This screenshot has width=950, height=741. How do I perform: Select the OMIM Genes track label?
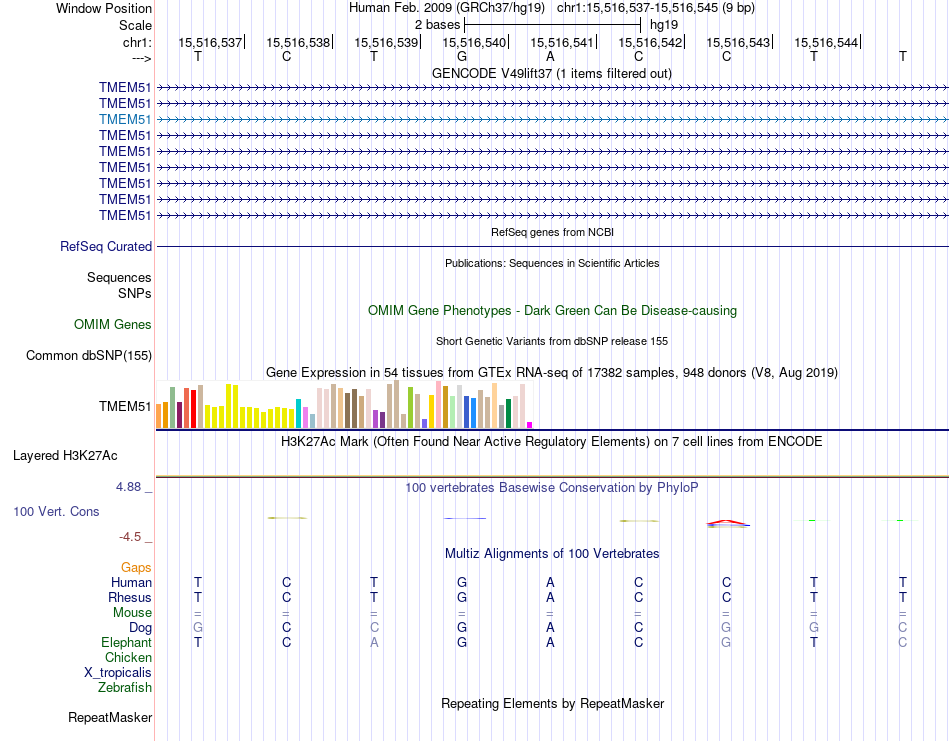pos(113,324)
